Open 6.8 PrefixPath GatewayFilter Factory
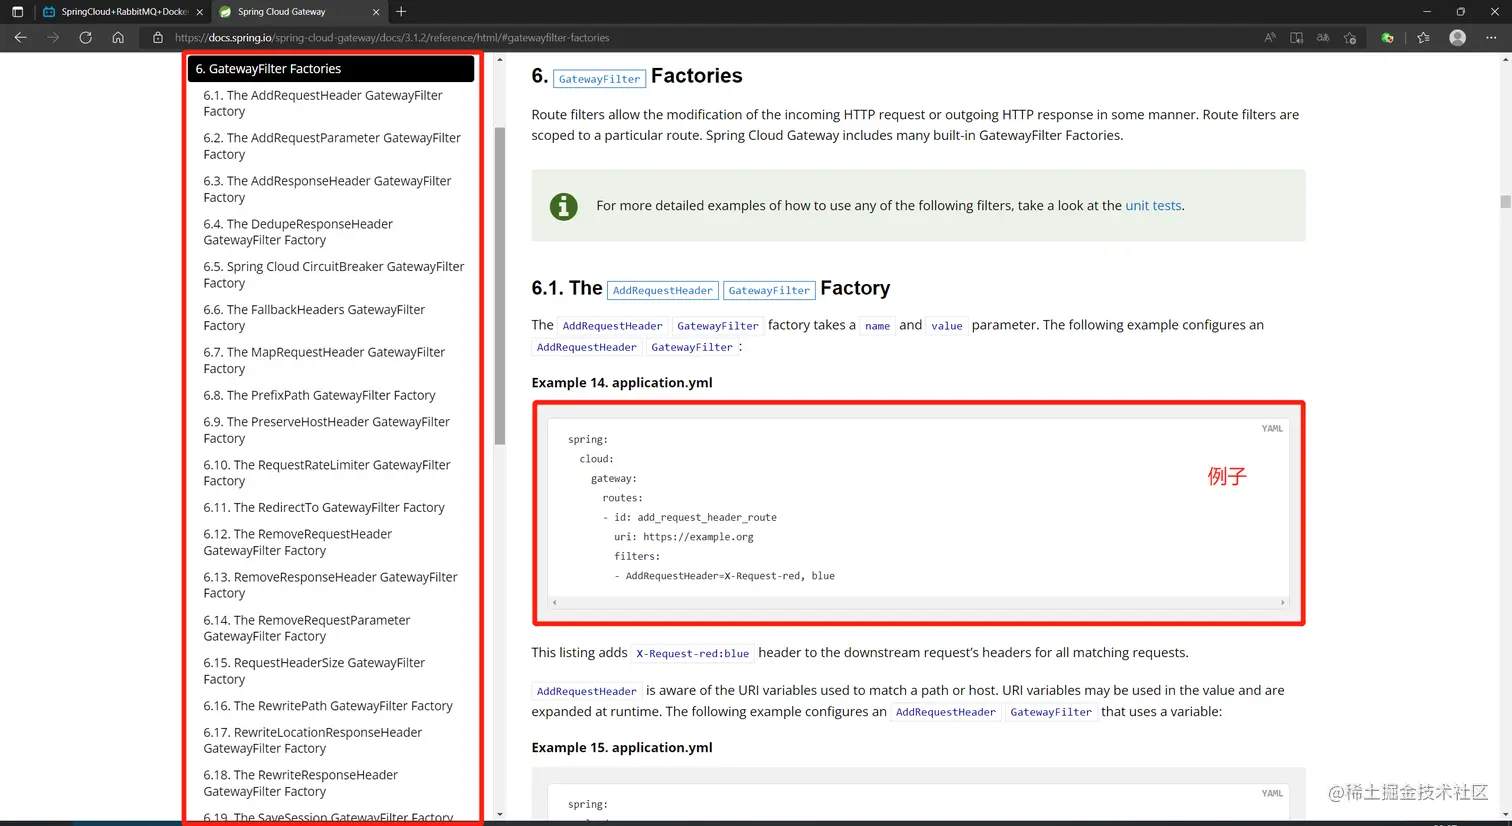The height and width of the screenshot is (826, 1512). 319,395
